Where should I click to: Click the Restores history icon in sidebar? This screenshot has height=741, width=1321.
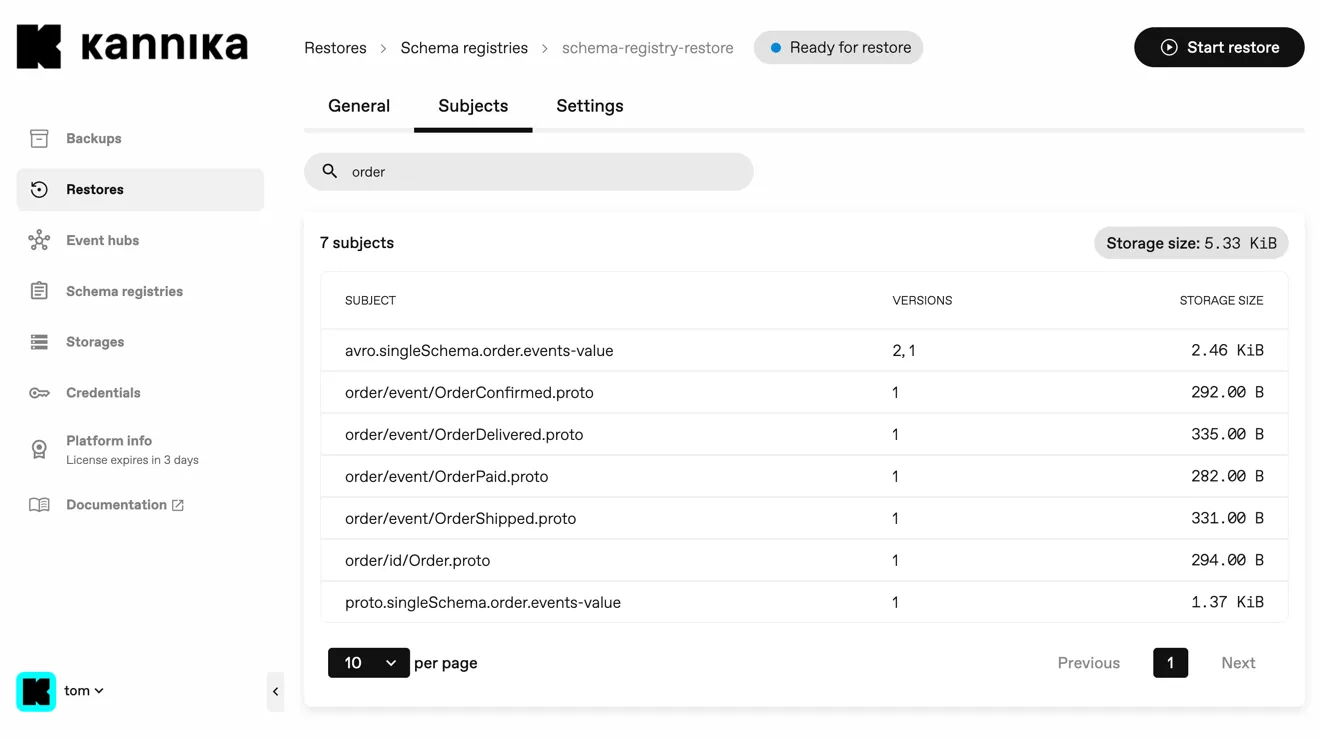(x=39, y=189)
